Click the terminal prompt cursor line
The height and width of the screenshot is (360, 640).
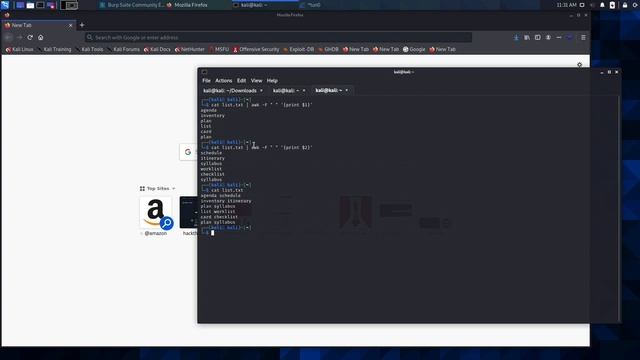212,233
